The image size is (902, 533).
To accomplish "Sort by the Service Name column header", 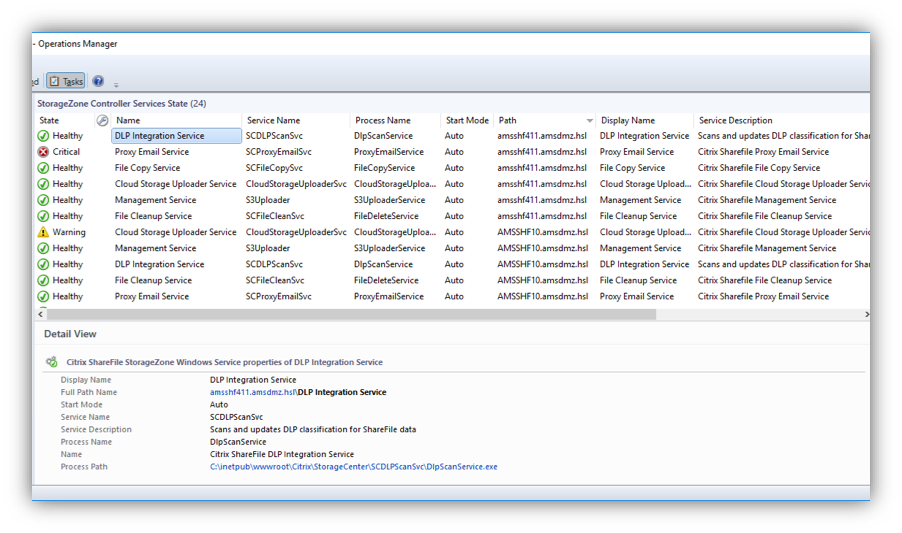I will 274,120.
